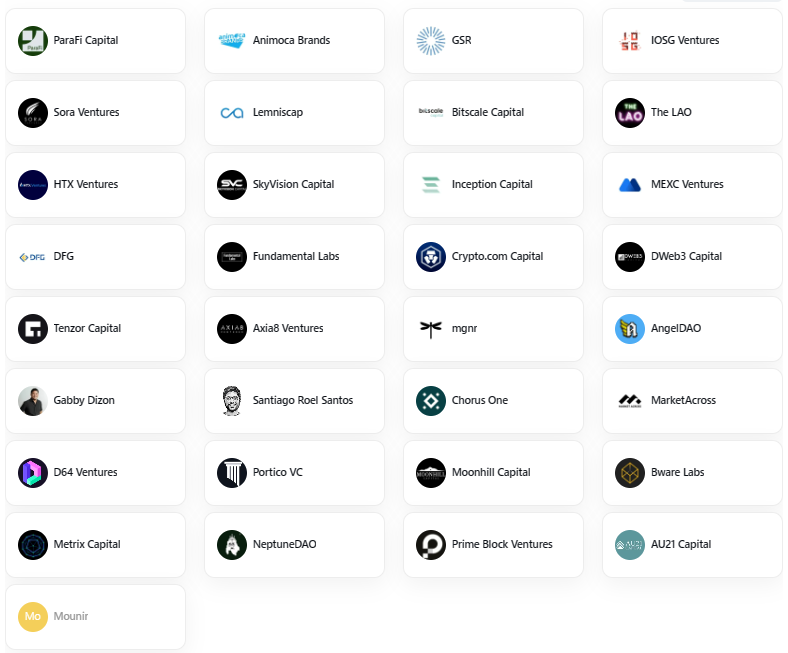Click the MEXC Ventures blue logo
The image size is (788, 653).
click(630, 185)
